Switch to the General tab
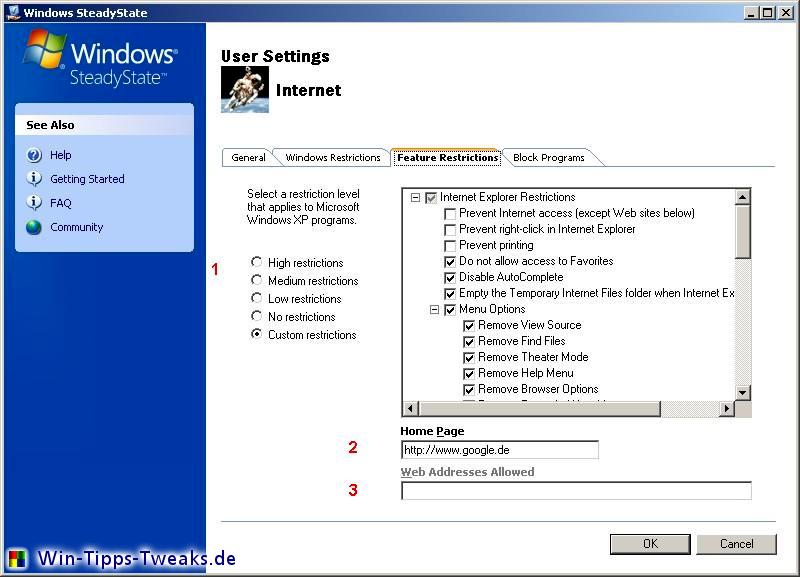The width and height of the screenshot is (800, 577). 248,158
